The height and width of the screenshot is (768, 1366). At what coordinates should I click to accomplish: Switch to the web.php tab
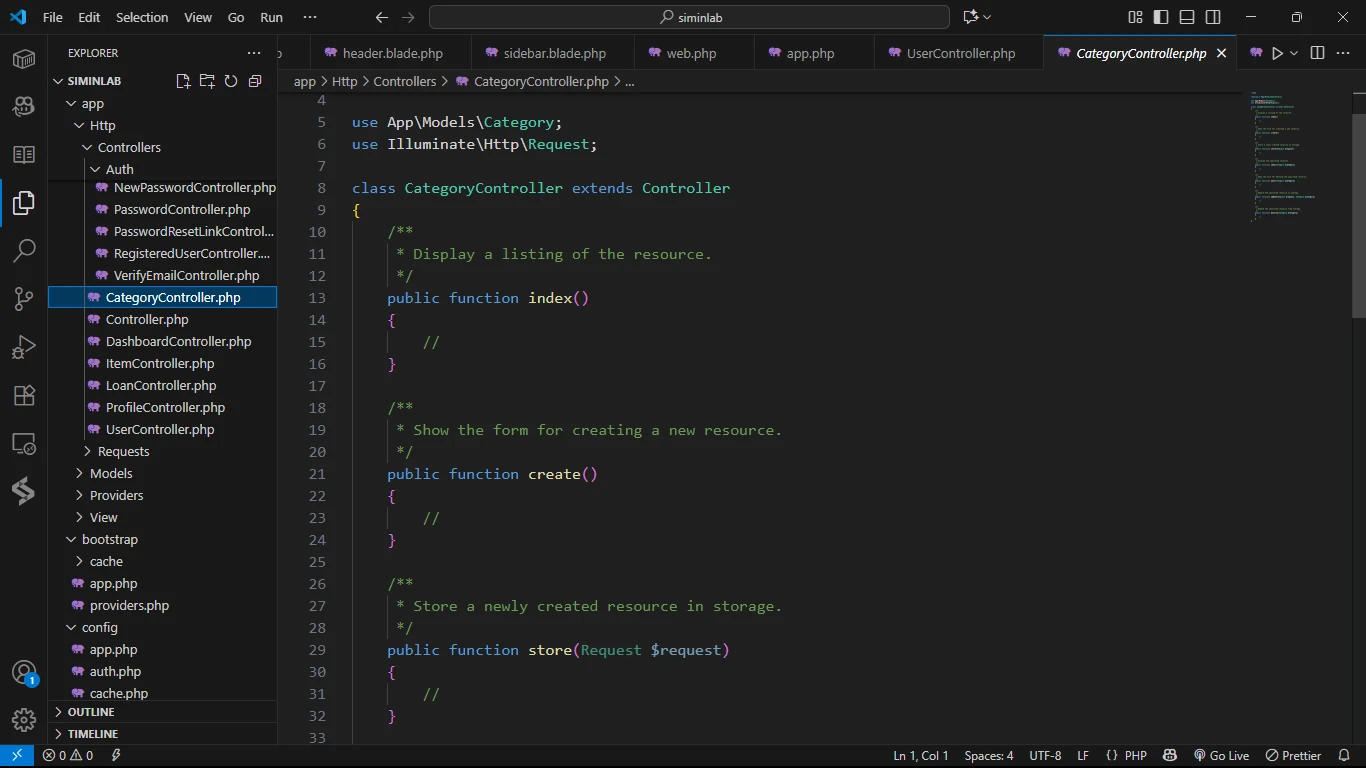(x=691, y=53)
